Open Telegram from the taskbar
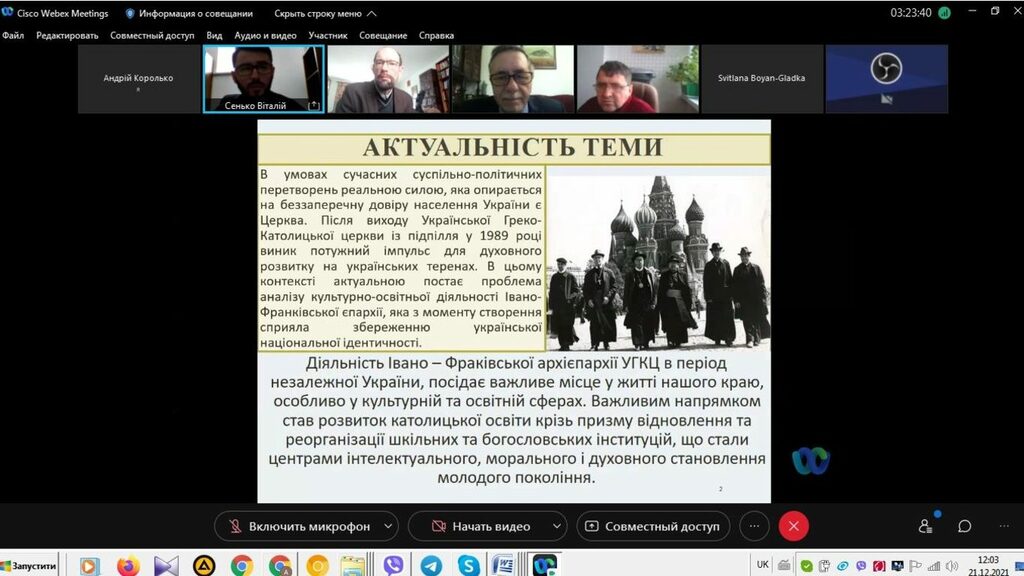The image size is (1024, 576). 431,566
